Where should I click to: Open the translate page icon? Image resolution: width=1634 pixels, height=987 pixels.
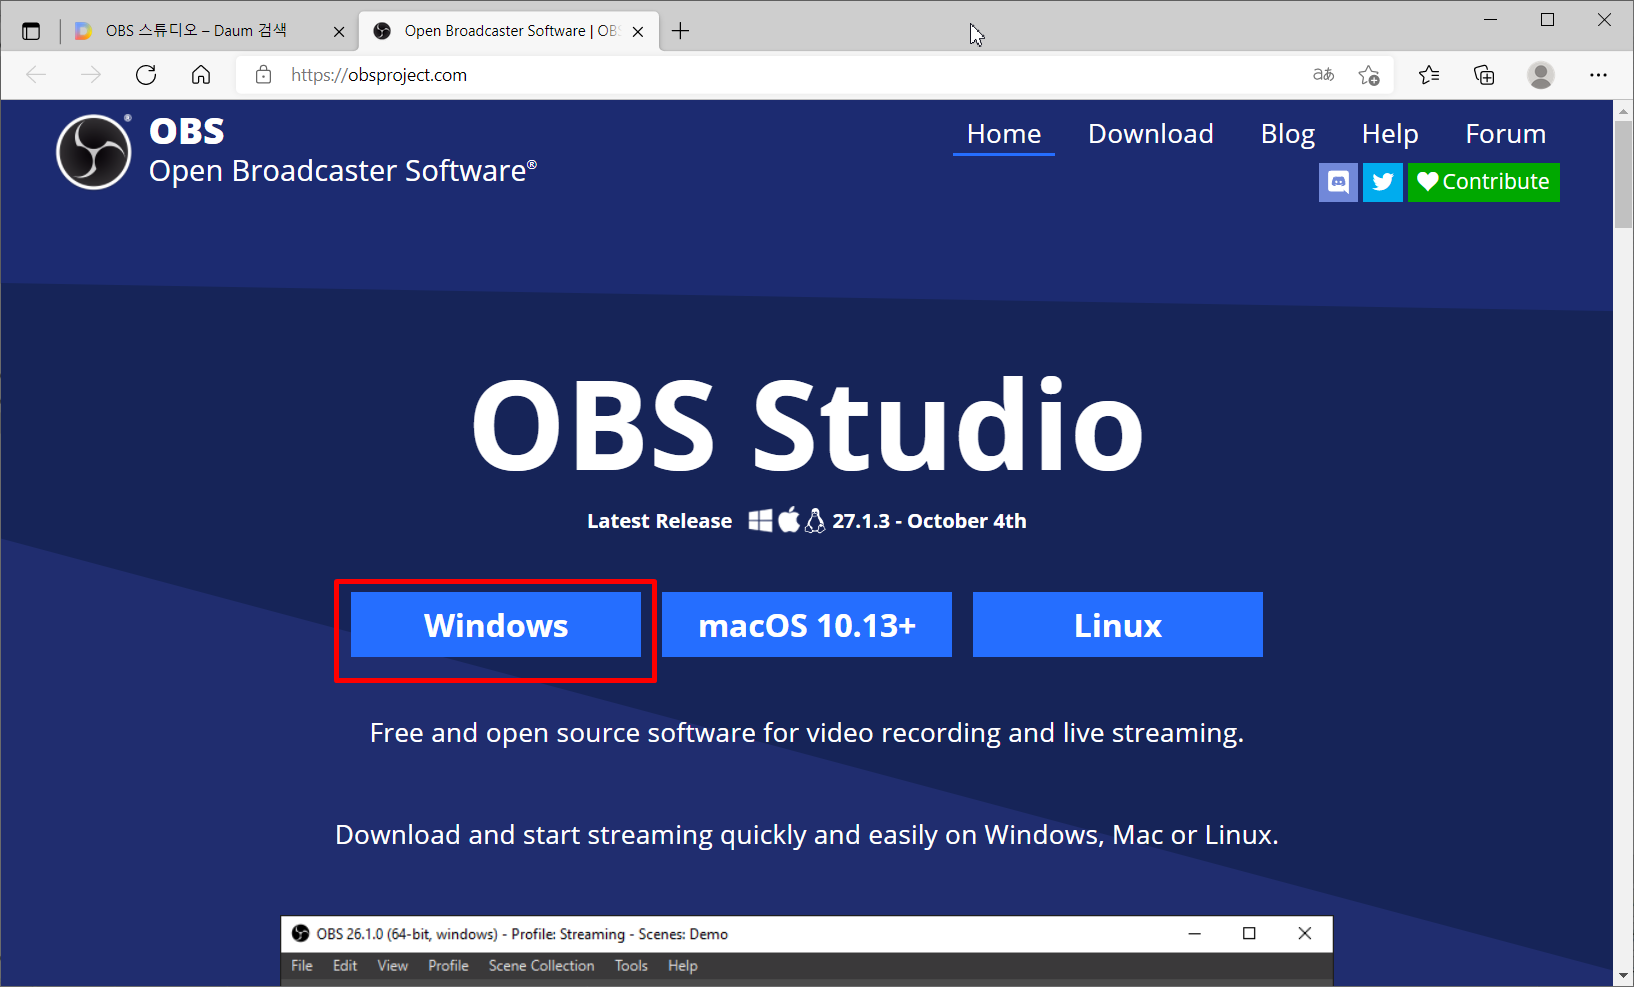point(1323,75)
